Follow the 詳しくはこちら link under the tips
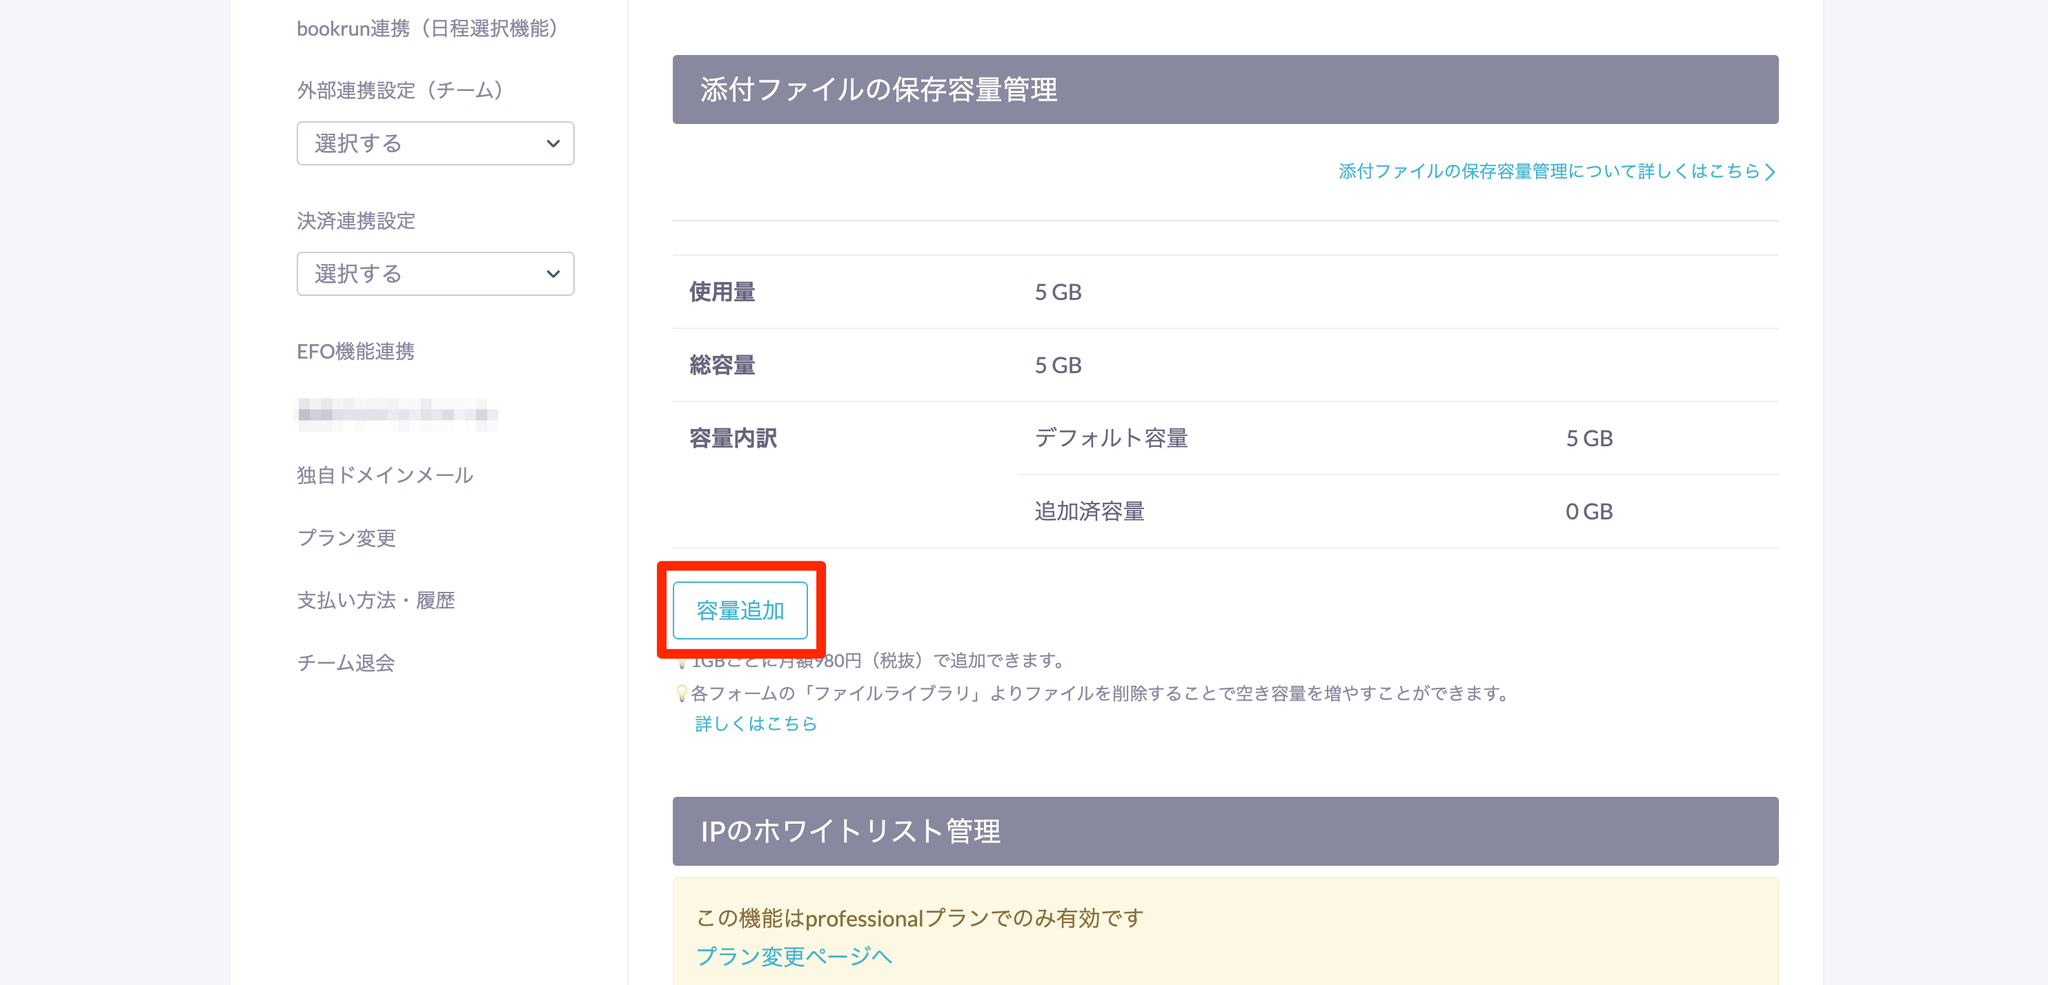Image resolution: width=2048 pixels, height=985 pixels. 756,724
